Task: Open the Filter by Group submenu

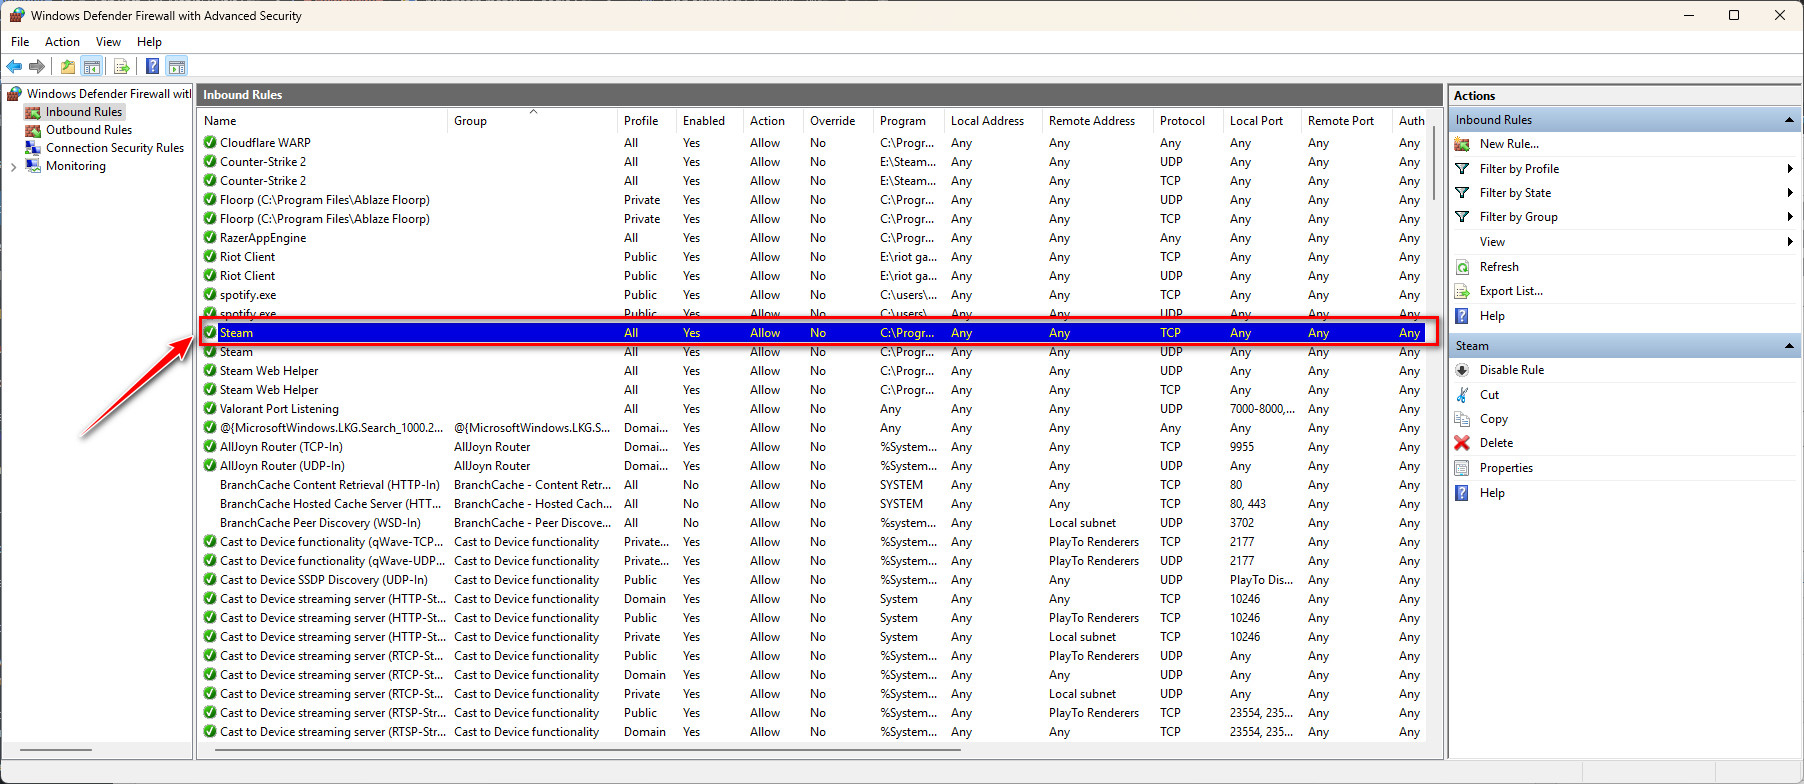Action: (x=1519, y=217)
